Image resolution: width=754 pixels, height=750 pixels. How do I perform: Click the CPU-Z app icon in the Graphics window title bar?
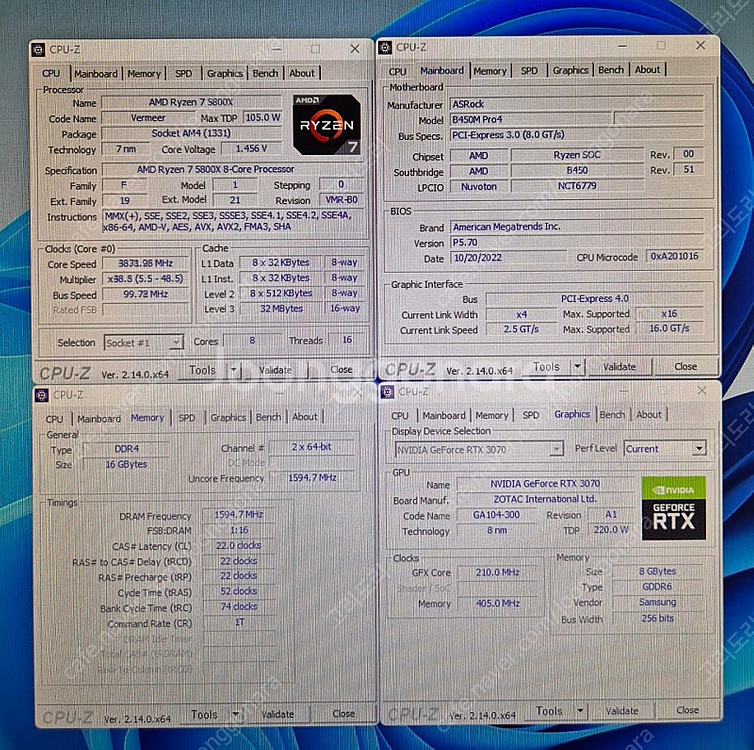[387, 392]
